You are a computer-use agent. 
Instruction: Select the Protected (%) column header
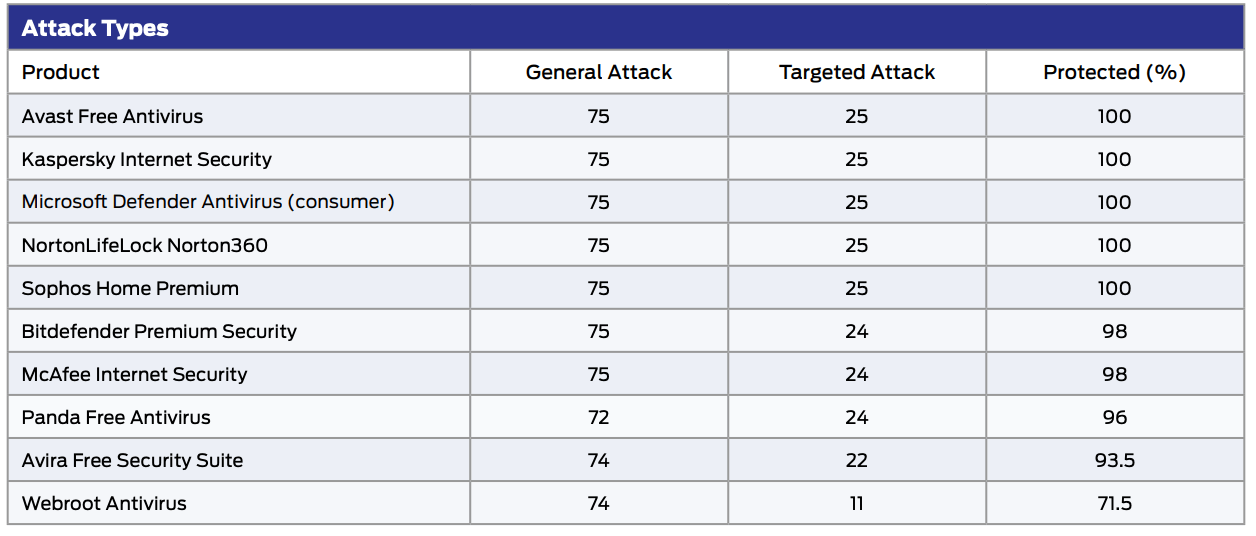(1114, 72)
